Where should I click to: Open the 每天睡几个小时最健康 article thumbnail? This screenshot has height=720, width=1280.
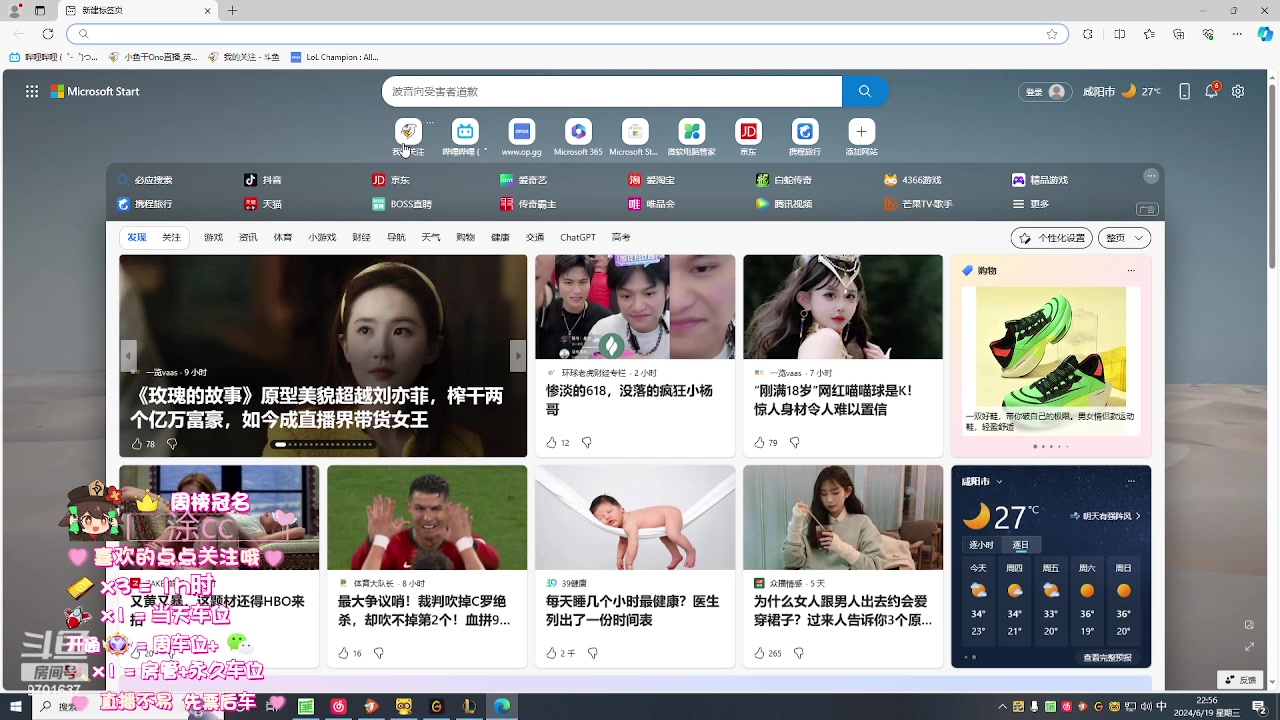[x=635, y=517]
